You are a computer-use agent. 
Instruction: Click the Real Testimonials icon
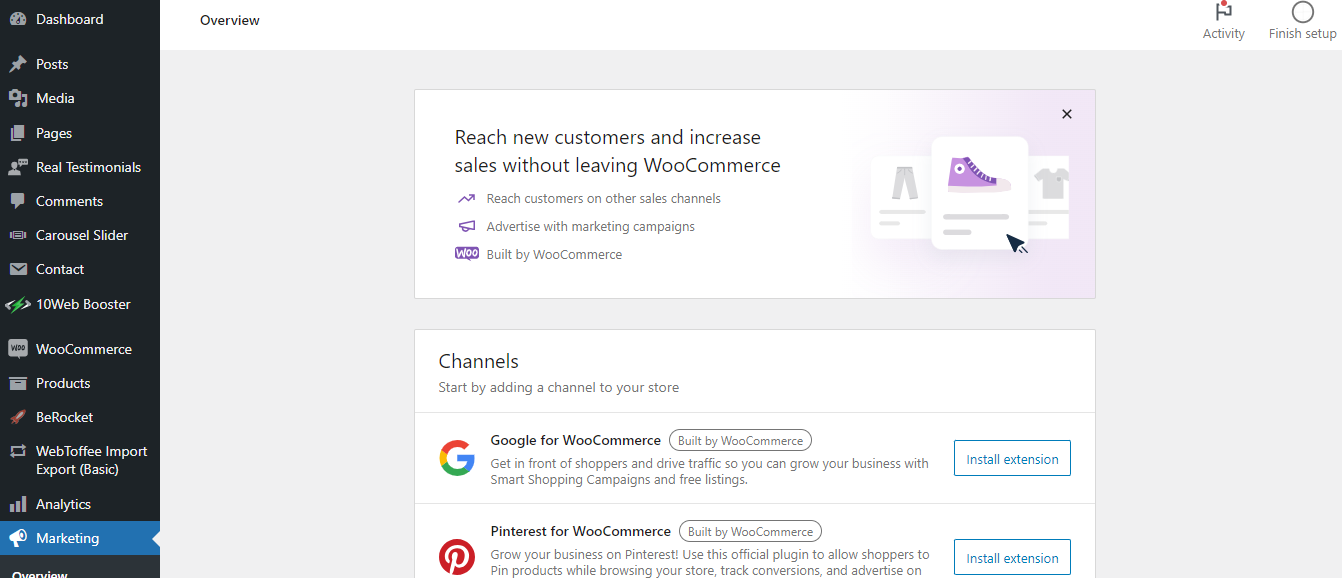click(x=18, y=167)
